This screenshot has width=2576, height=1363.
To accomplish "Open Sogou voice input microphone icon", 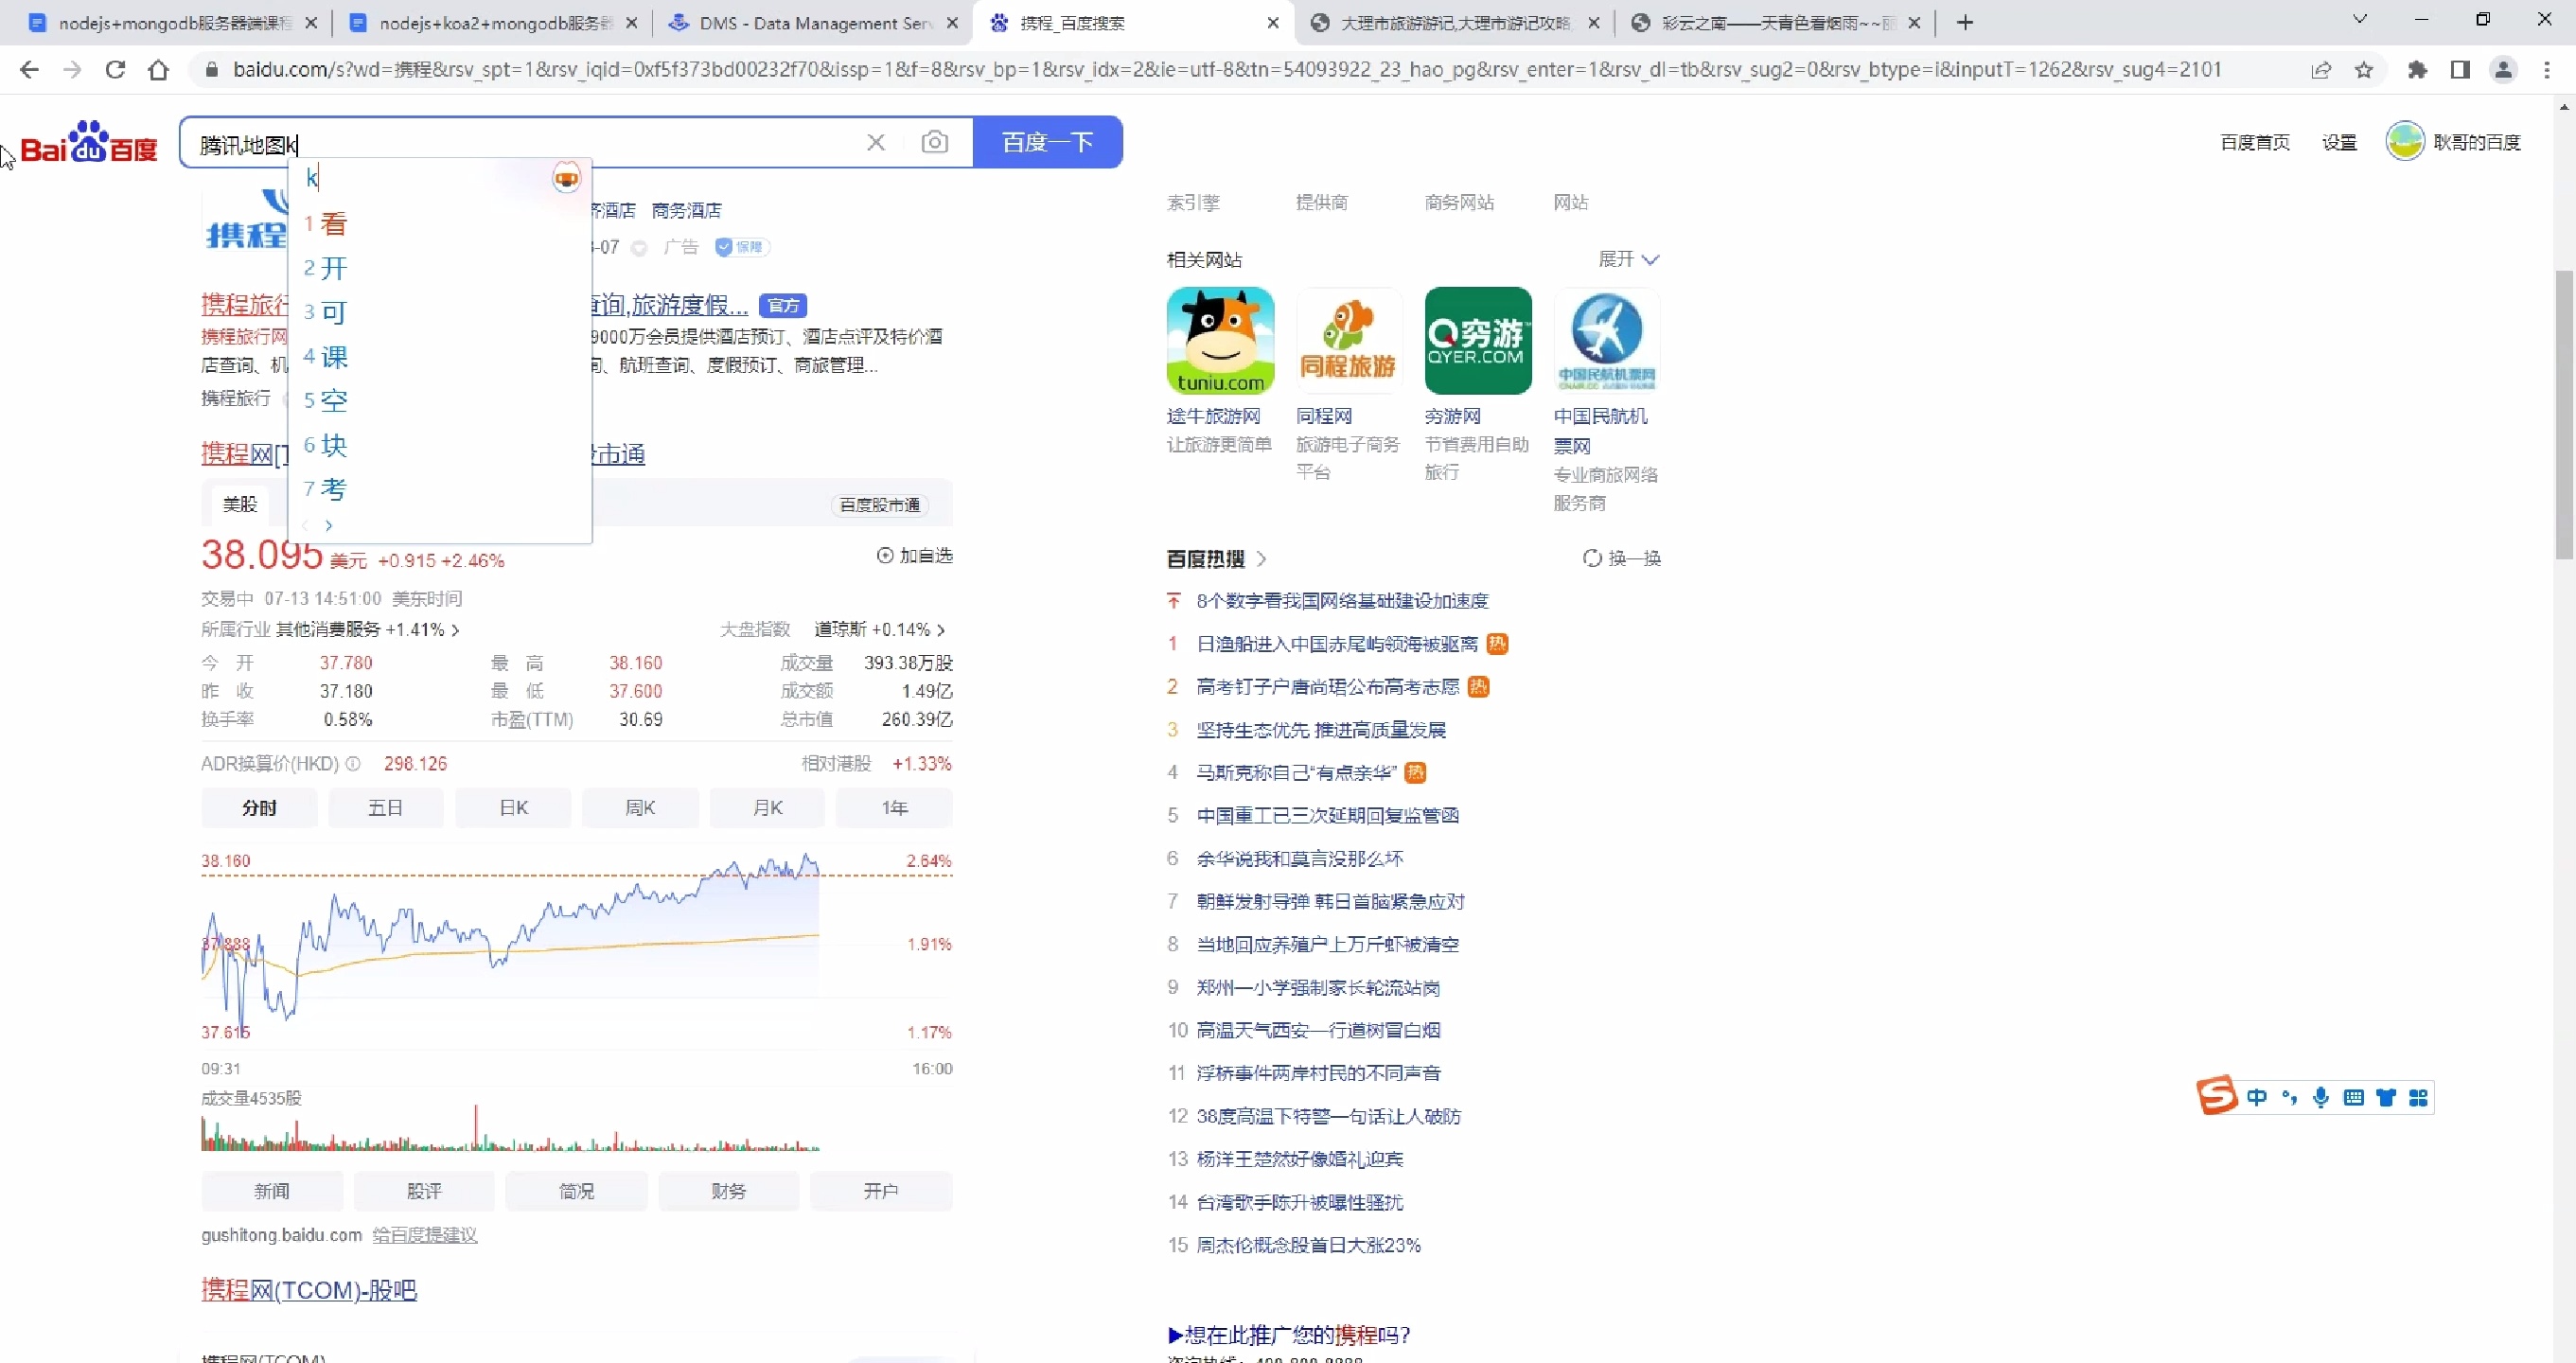I will (2320, 1097).
